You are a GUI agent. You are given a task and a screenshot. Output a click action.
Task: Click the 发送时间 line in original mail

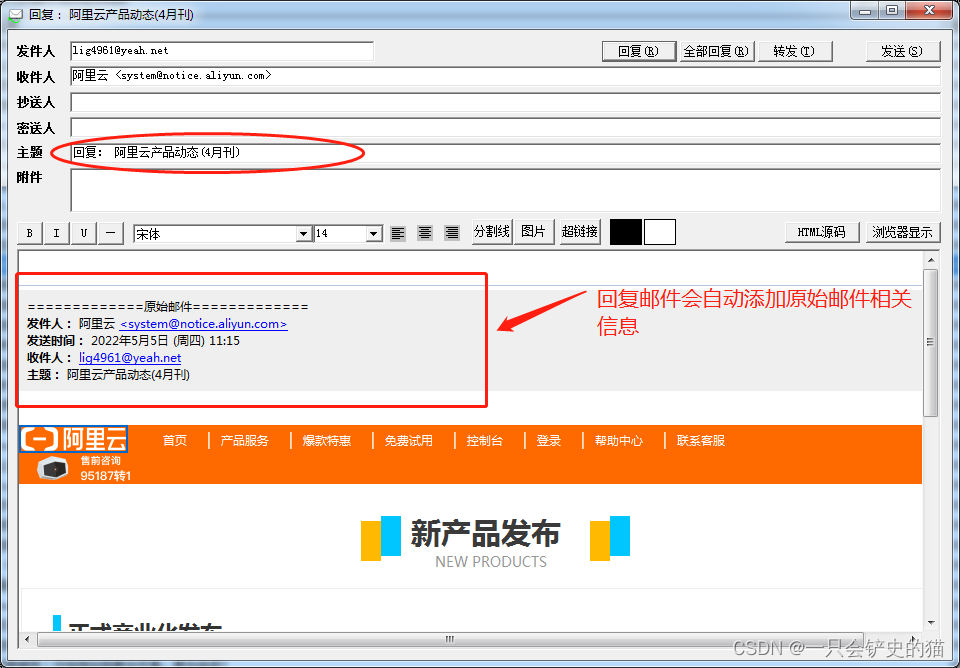coord(133,340)
